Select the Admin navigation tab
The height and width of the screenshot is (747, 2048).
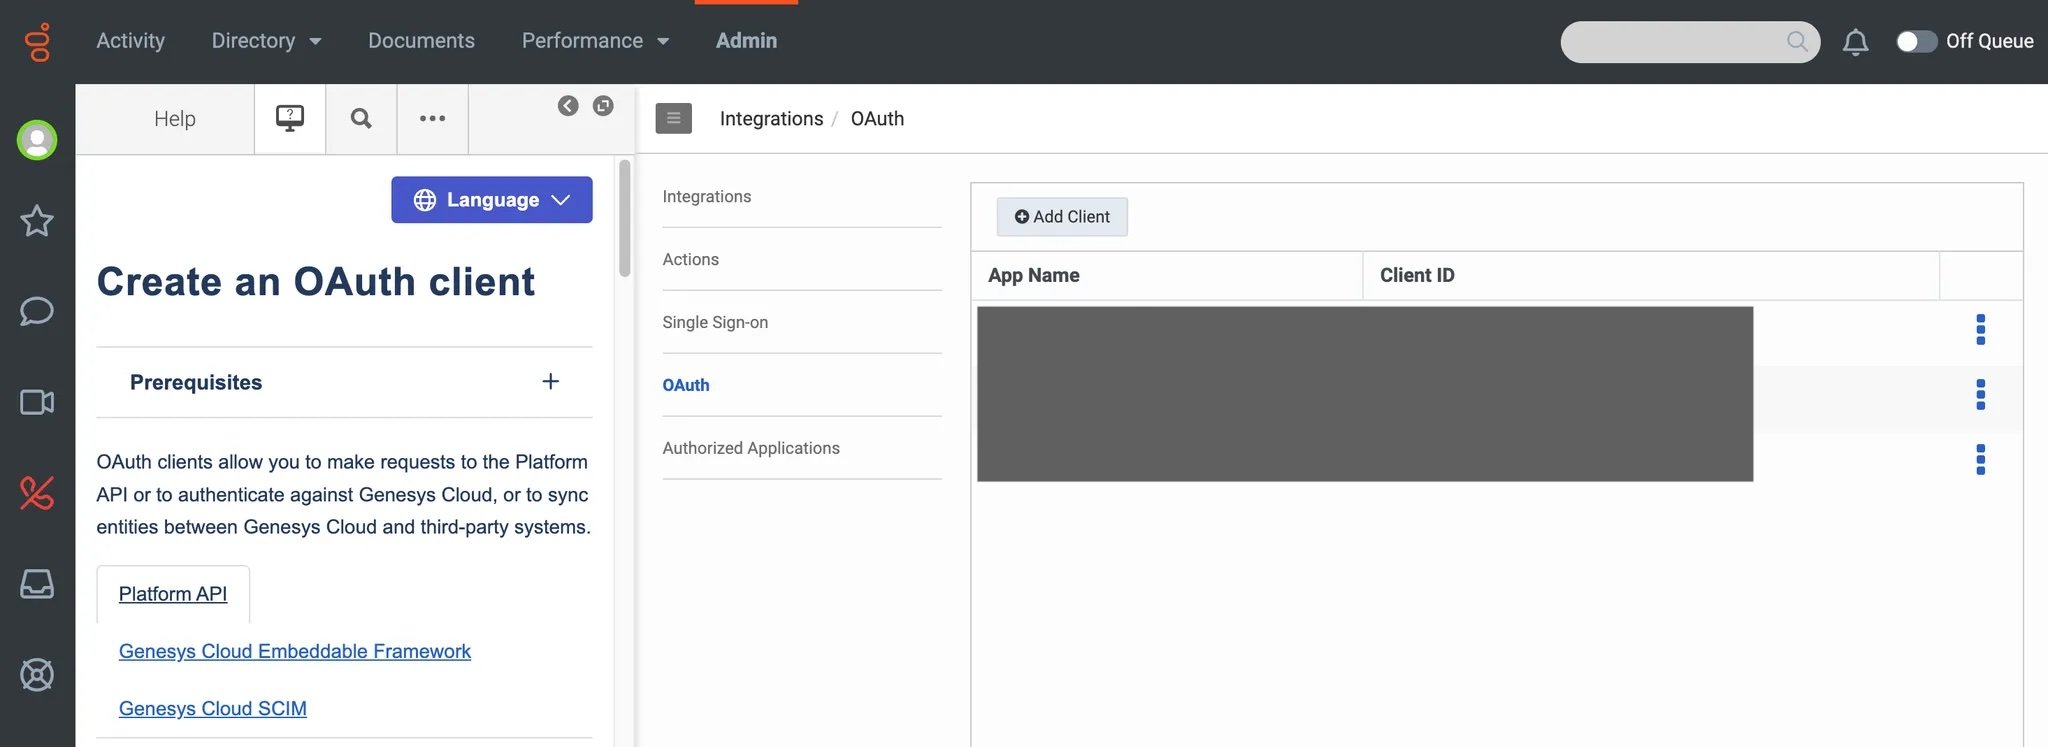coord(746,41)
